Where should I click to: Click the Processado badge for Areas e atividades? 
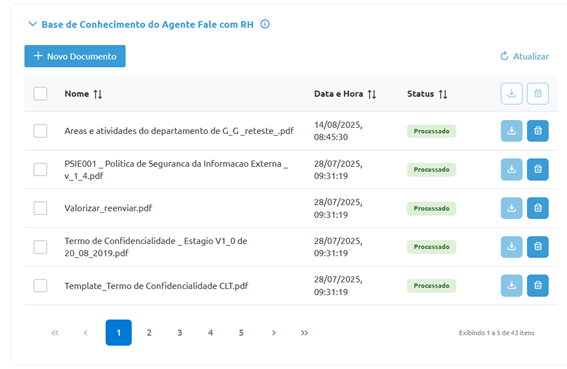tap(431, 131)
